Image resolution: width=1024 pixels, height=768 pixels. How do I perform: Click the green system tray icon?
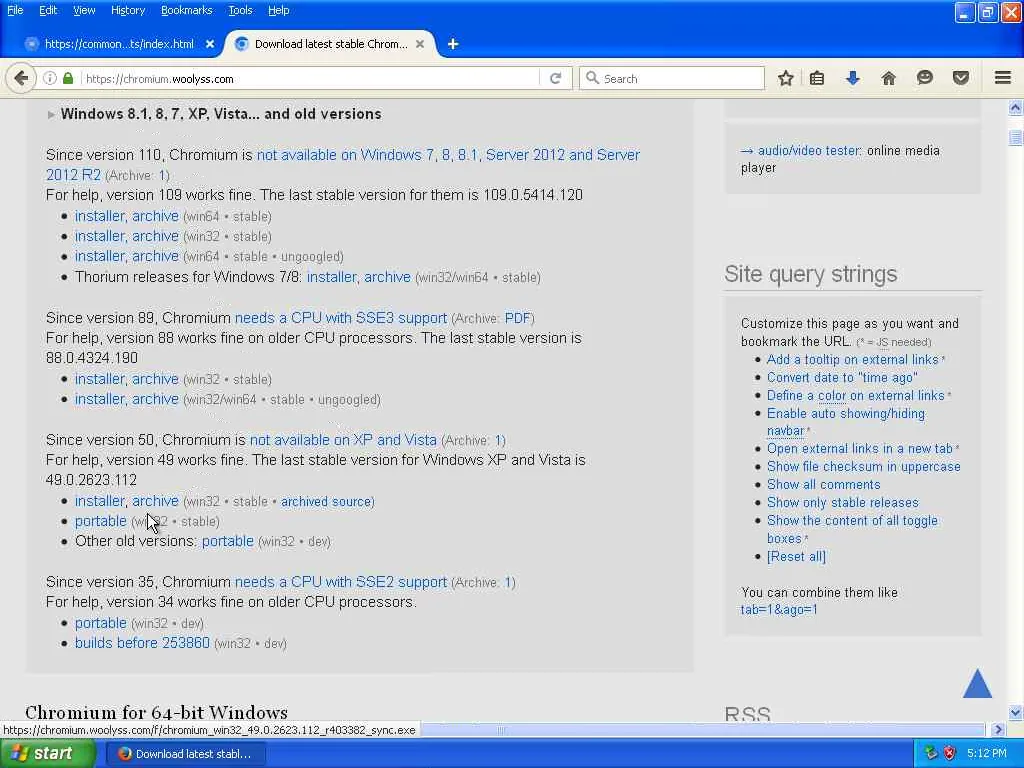pyautogui.click(x=931, y=753)
